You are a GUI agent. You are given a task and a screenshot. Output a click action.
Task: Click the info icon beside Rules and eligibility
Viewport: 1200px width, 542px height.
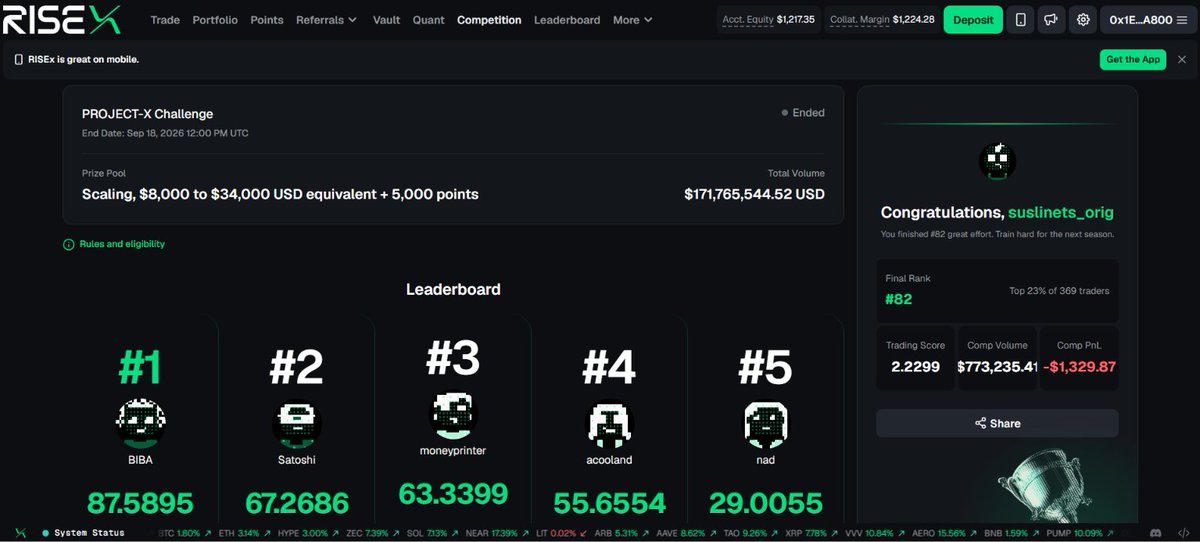point(69,244)
